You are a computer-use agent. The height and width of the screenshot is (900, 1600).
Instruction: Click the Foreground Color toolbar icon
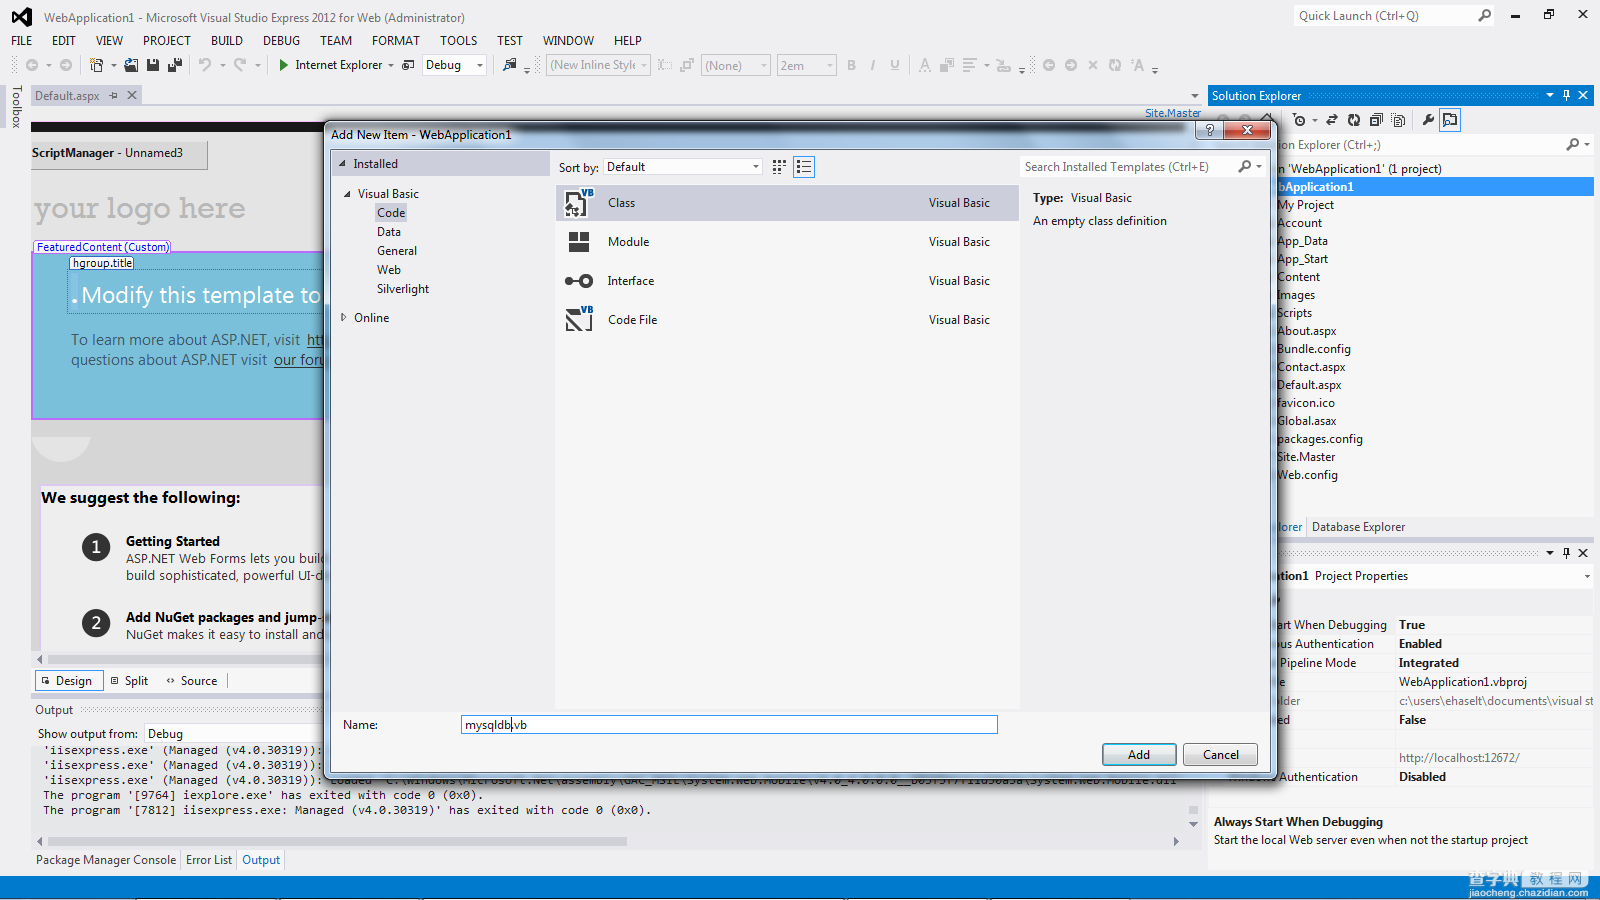924,65
